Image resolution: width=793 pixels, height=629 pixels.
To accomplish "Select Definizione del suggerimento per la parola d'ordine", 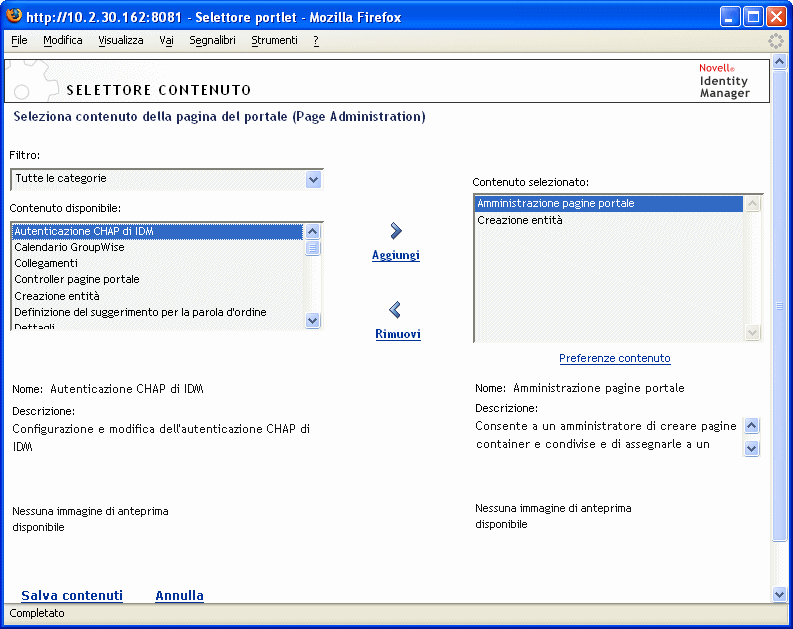I will click(158, 312).
